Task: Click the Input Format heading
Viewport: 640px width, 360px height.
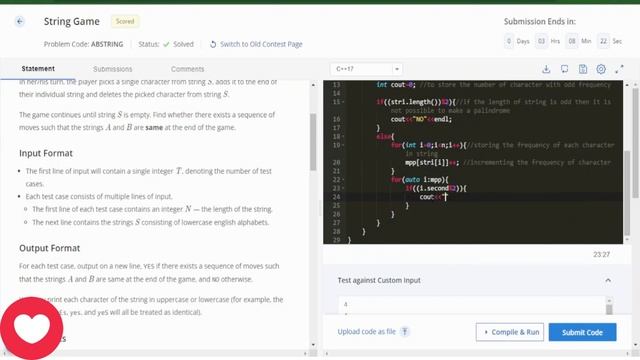Action: click(46, 153)
